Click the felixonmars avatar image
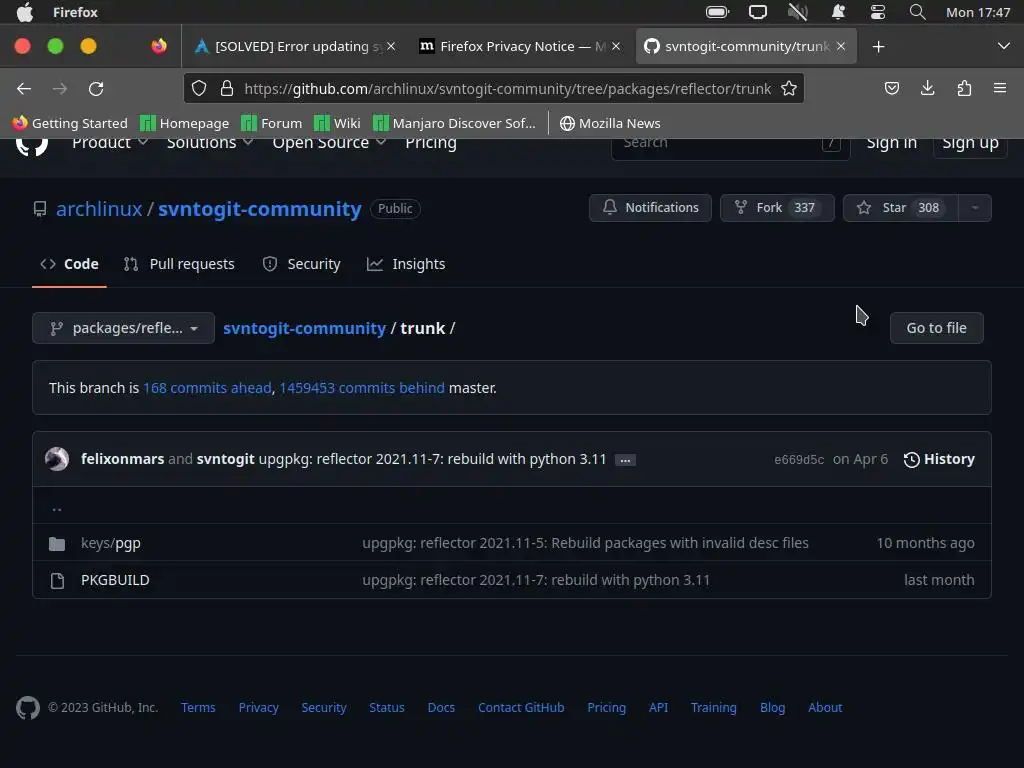 coord(57,459)
